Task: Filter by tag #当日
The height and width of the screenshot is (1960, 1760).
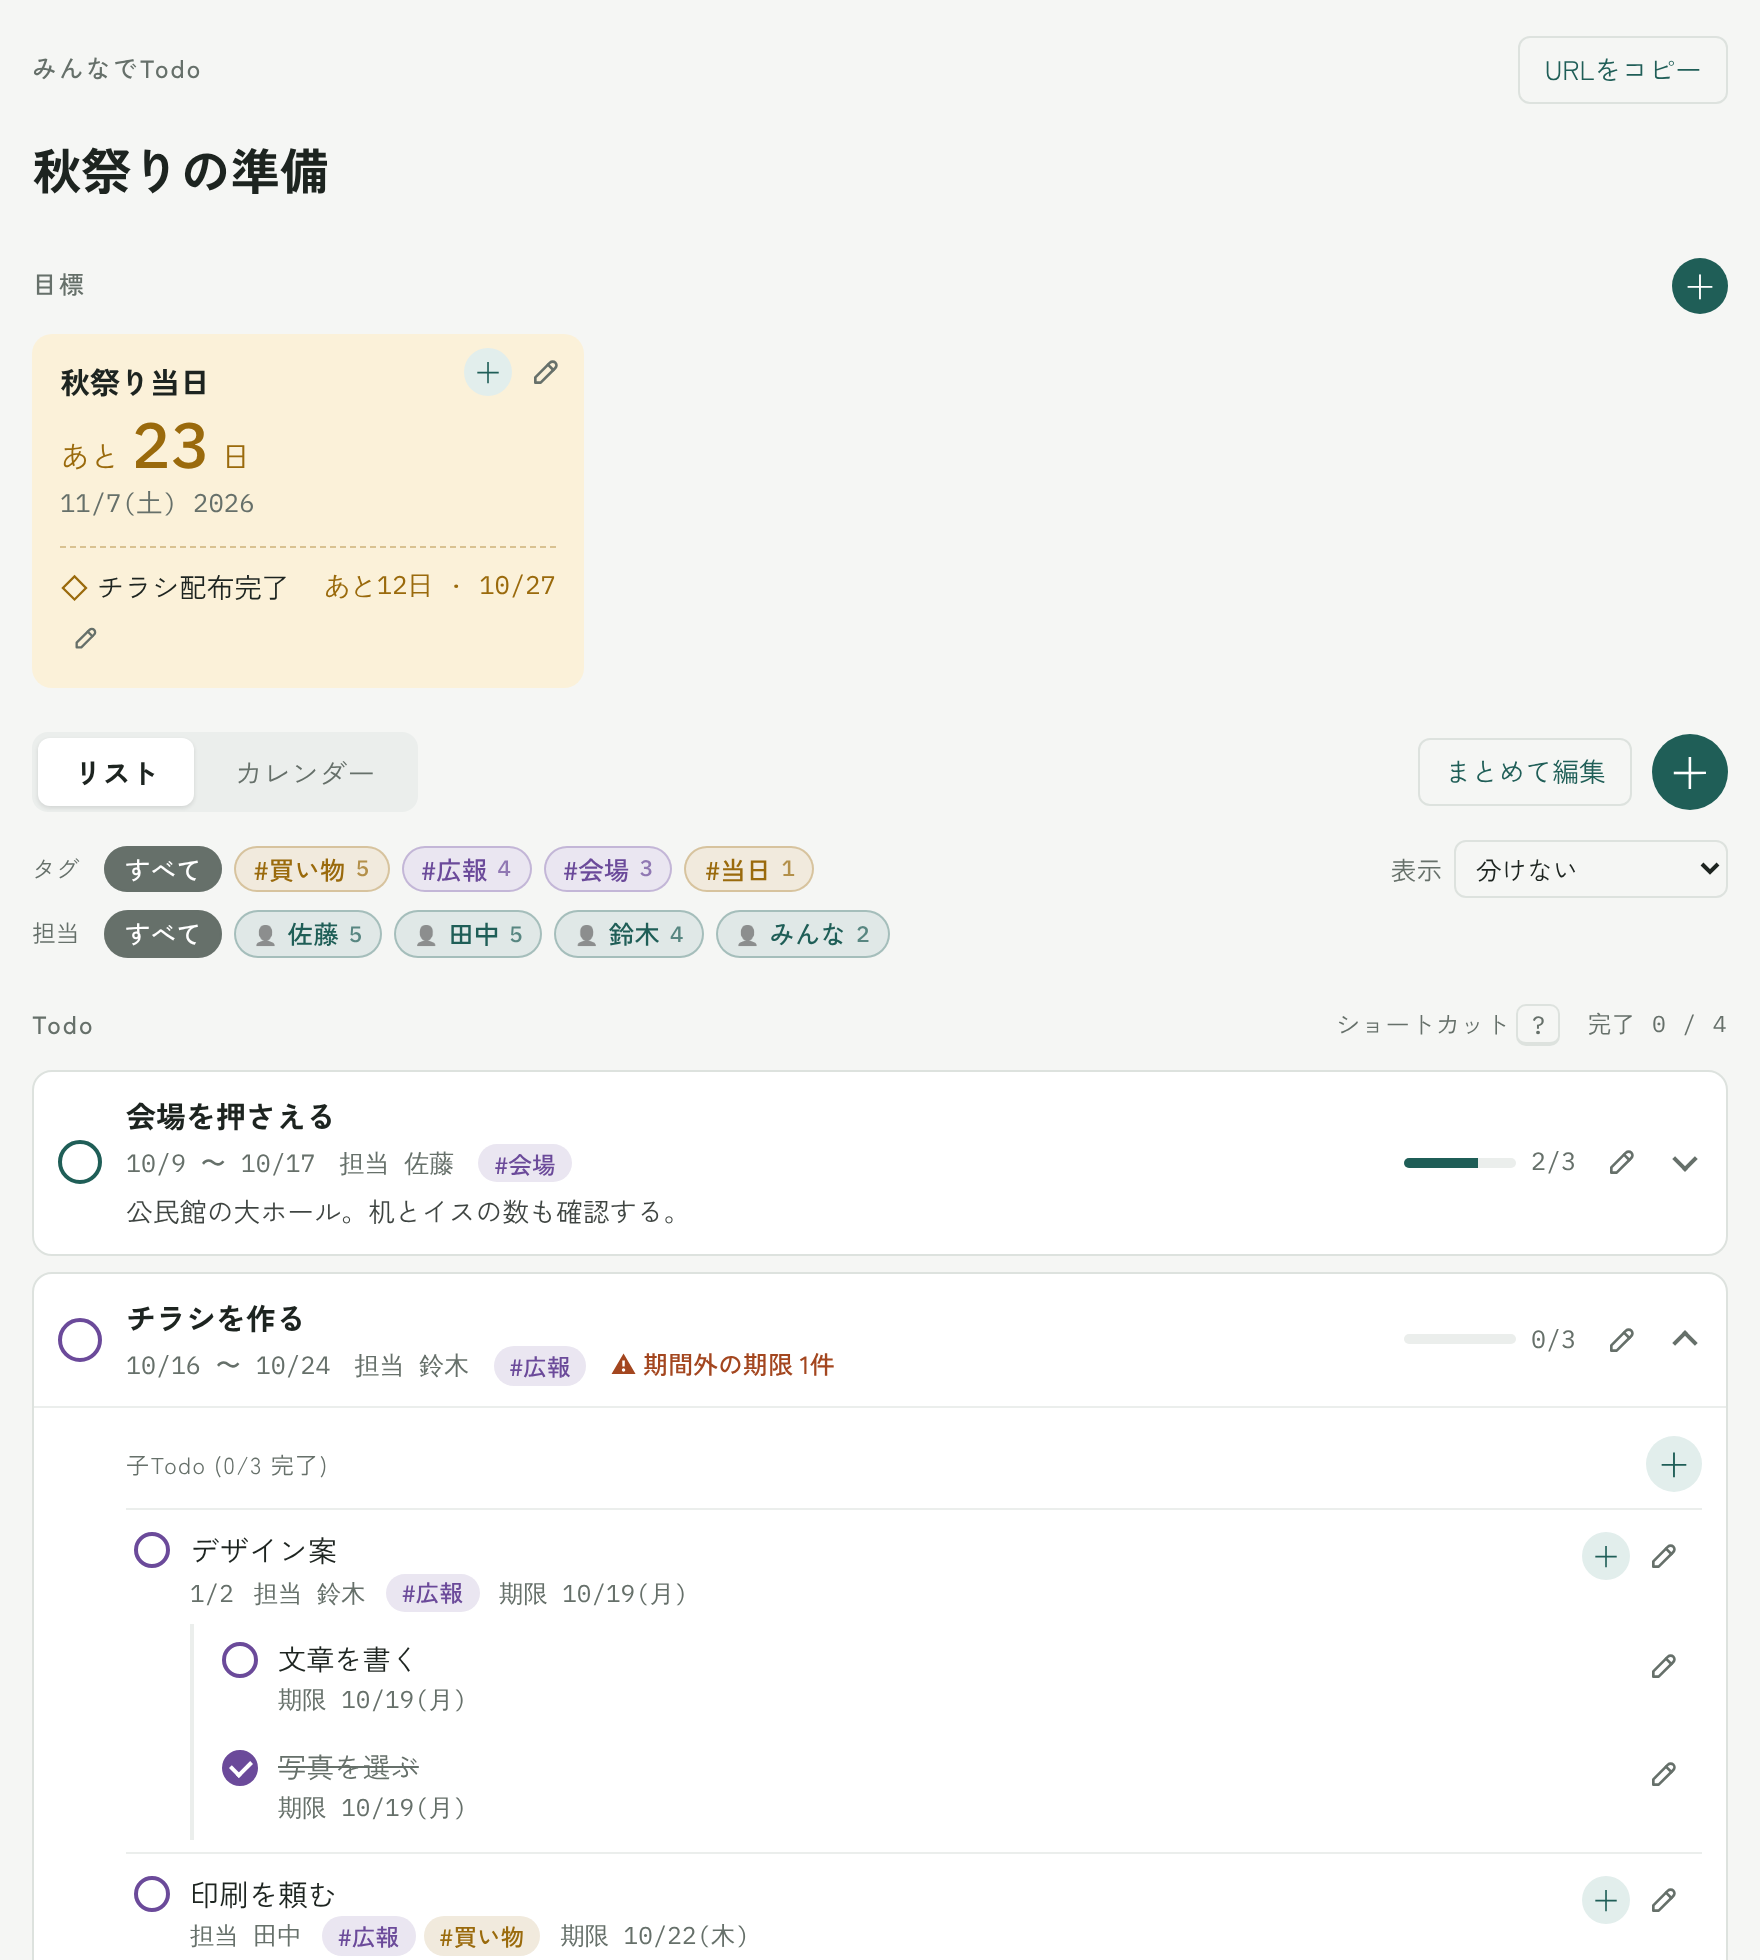Action: click(749, 869)
